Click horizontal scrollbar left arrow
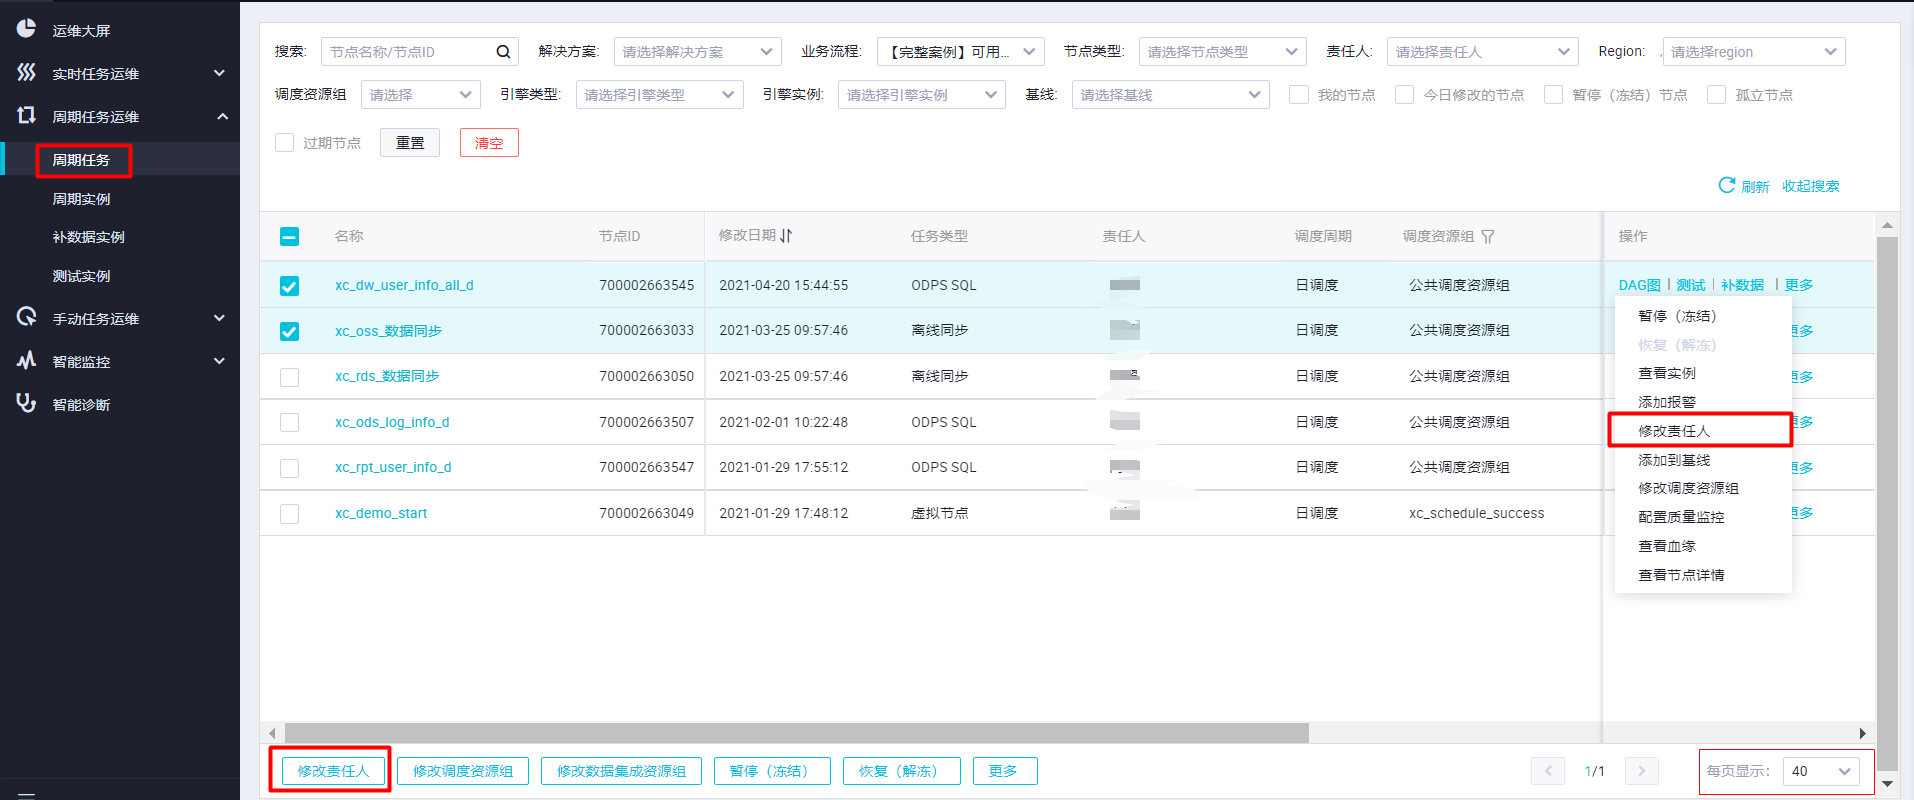This screenshot has width=1914, height=800. (272, 733)
